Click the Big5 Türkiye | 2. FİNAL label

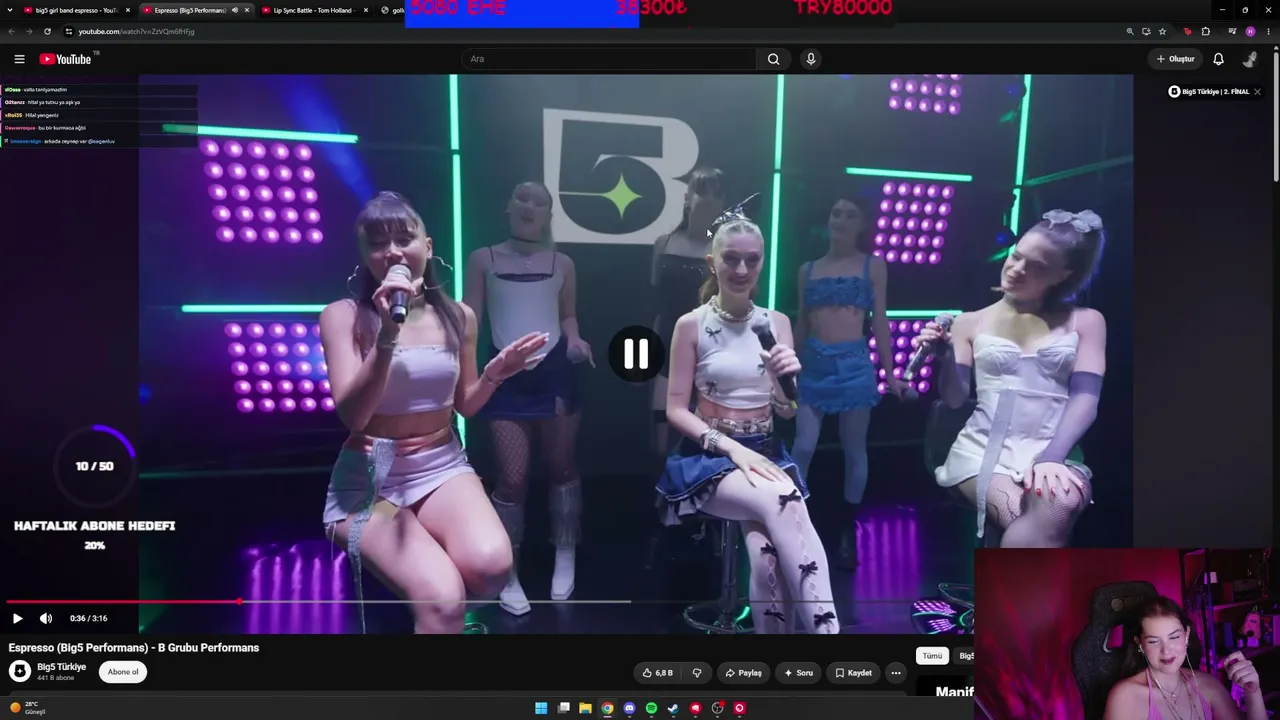1216,92
